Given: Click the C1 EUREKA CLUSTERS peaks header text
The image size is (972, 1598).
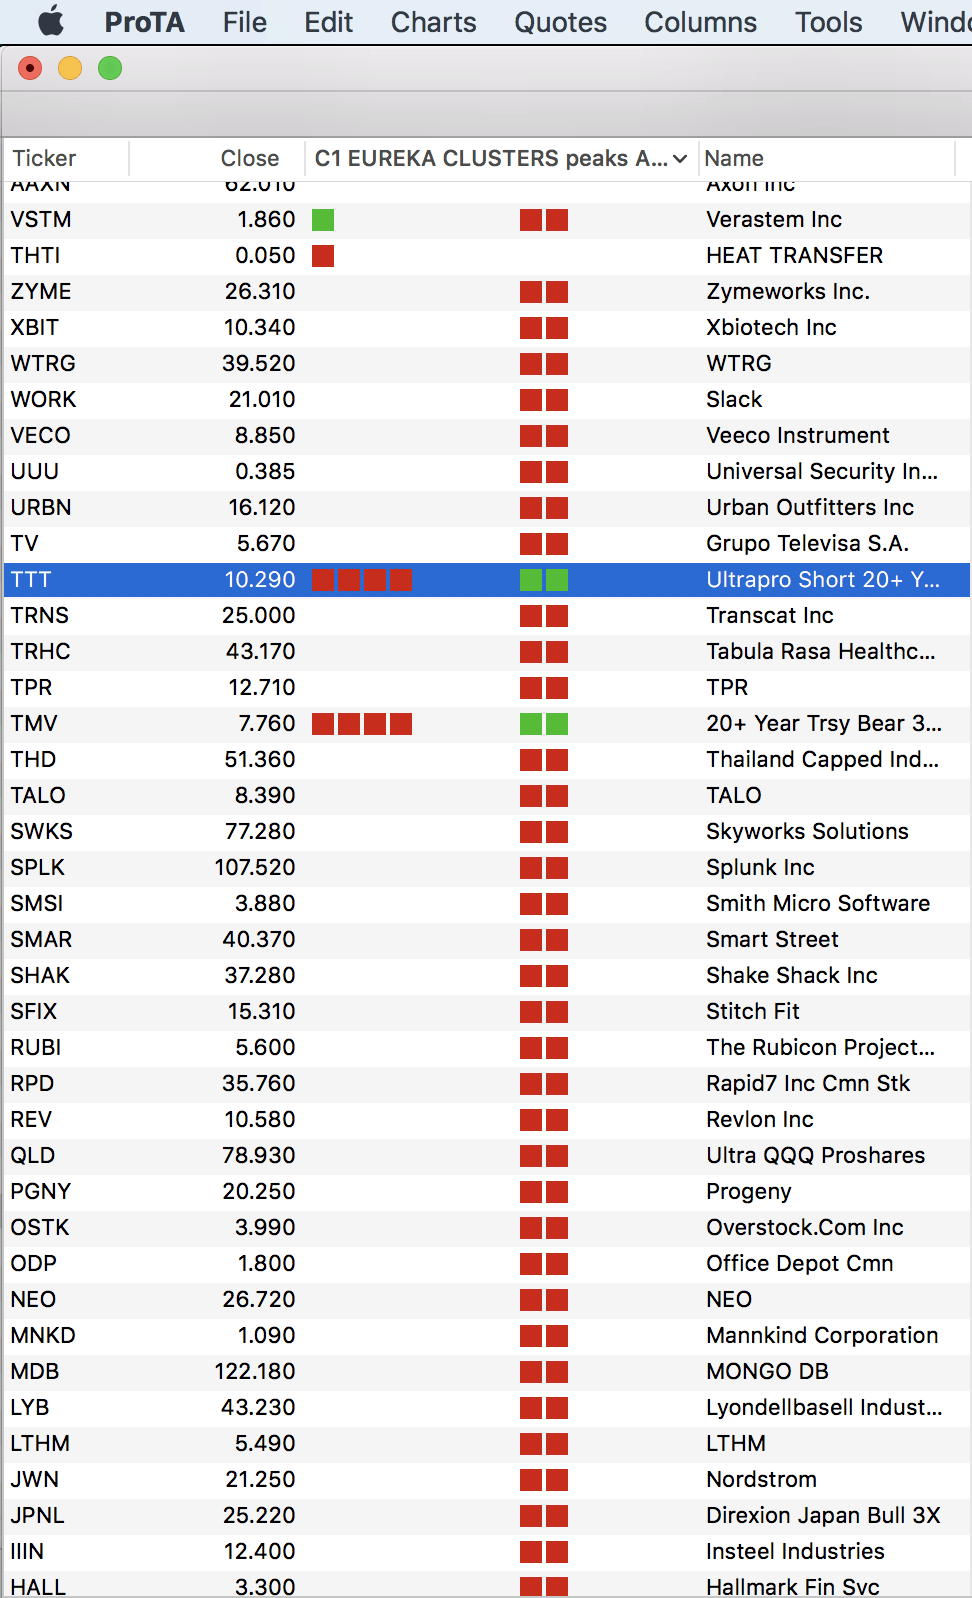Looking at the screenshot, I should coord(490,158).
